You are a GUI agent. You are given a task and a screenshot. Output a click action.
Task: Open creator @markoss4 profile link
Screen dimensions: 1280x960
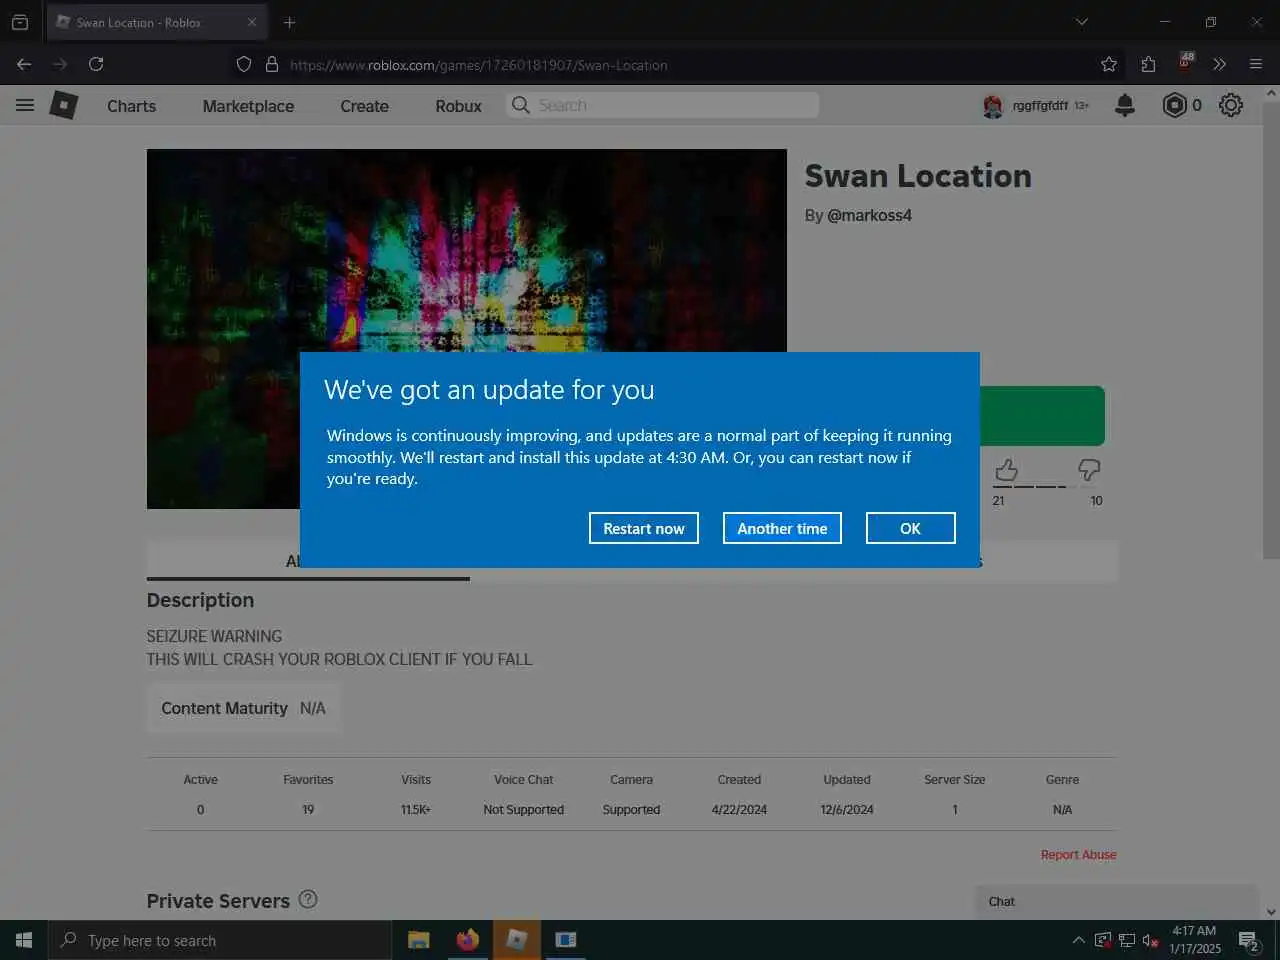(869, 215)
